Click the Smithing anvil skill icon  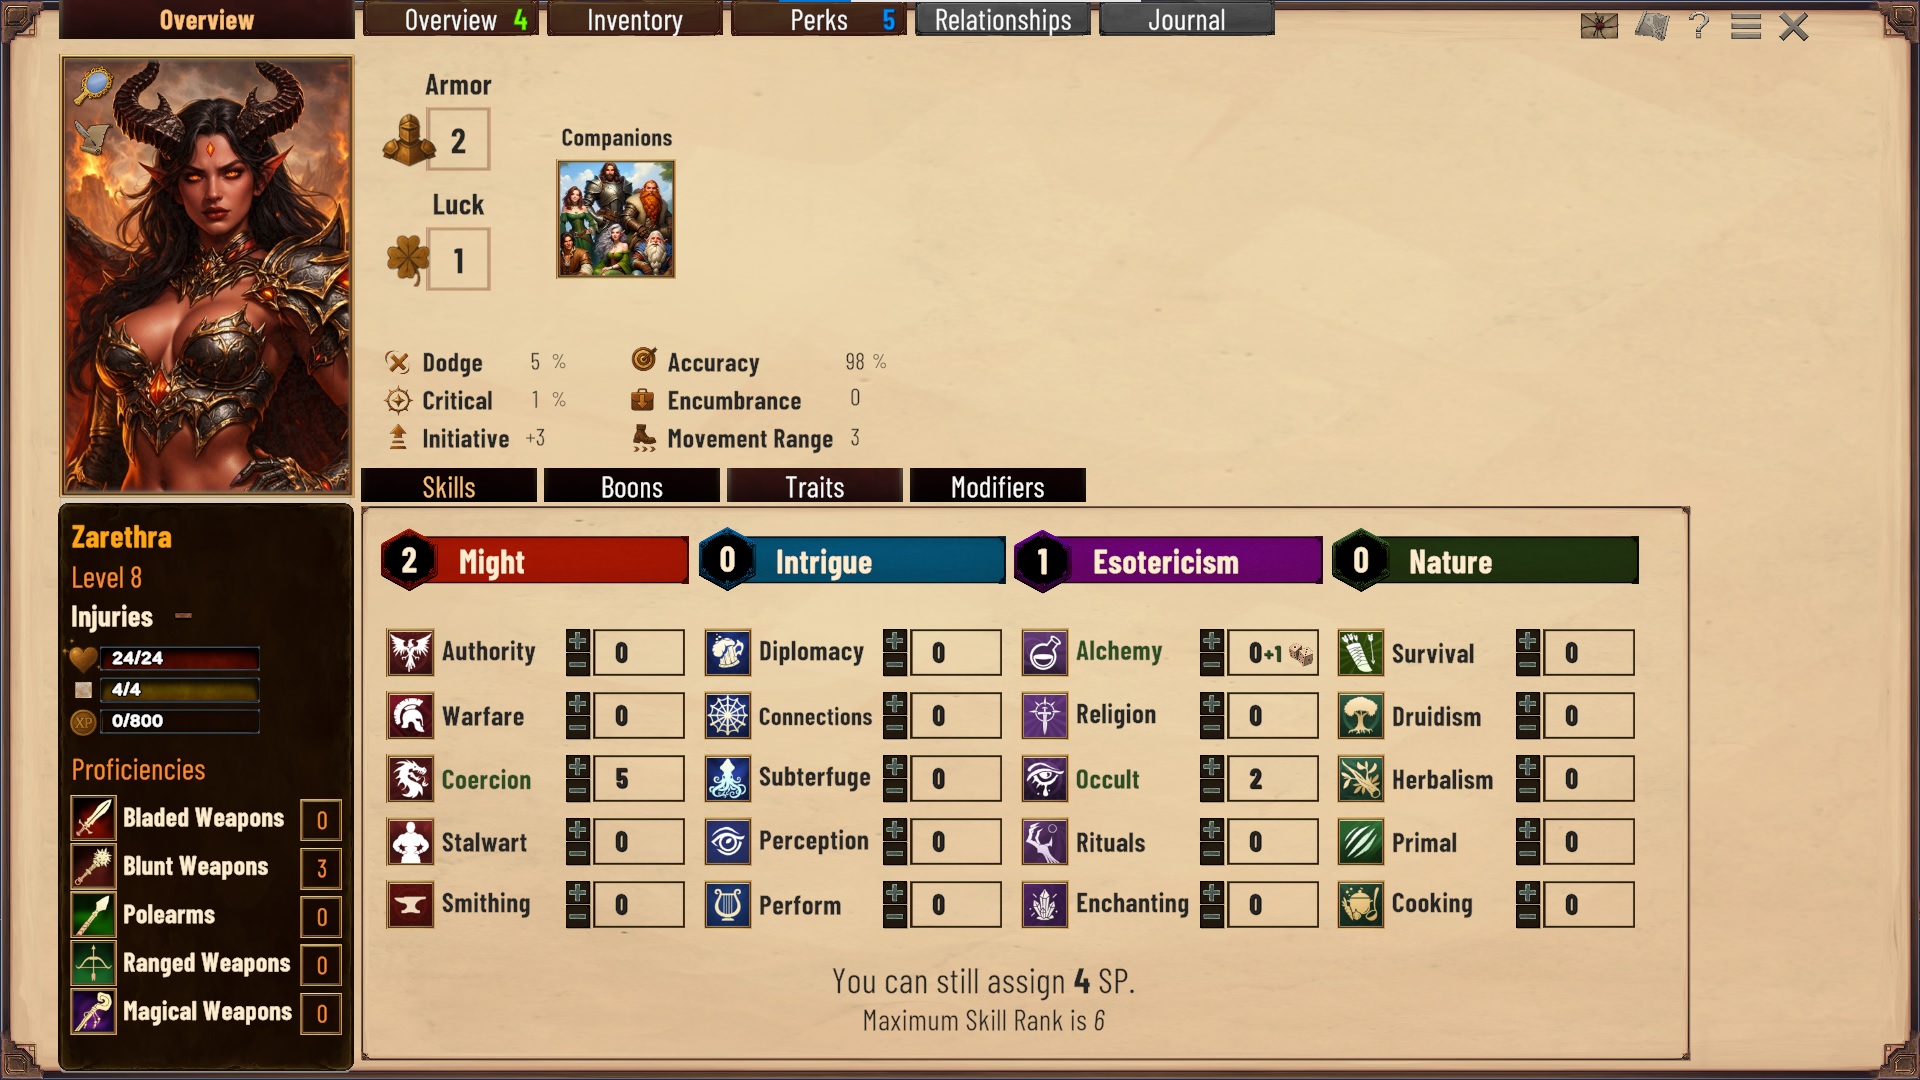410,905
